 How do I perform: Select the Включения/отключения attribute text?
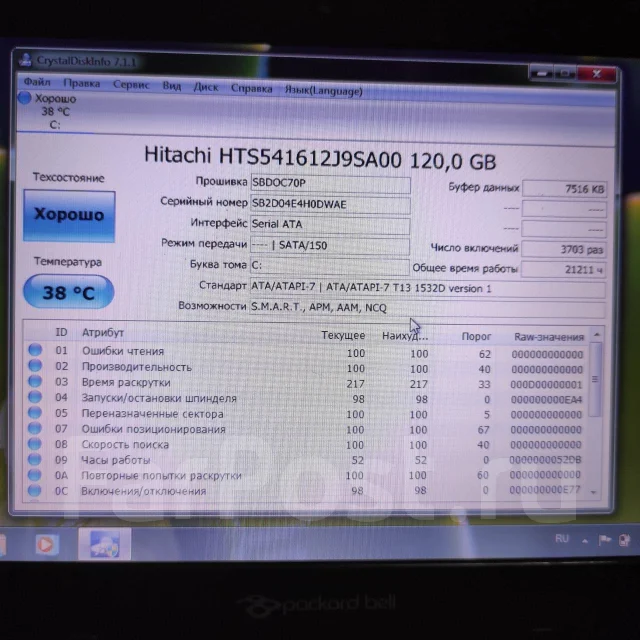[143, 491]
